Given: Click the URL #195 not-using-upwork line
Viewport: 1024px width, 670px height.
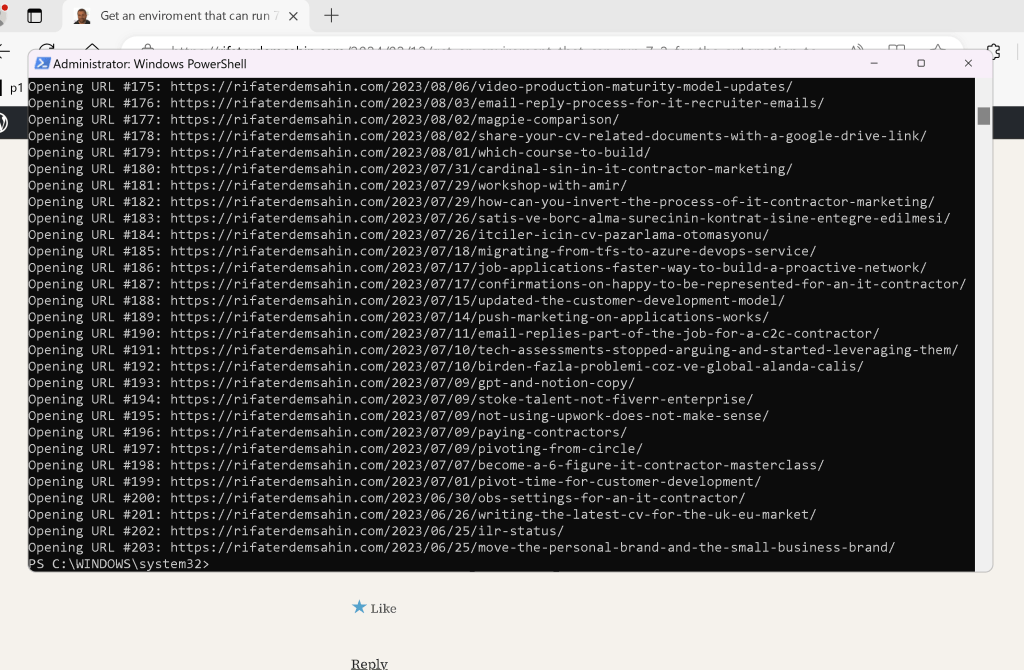Looking at the screenshot, I should point(398,415).
